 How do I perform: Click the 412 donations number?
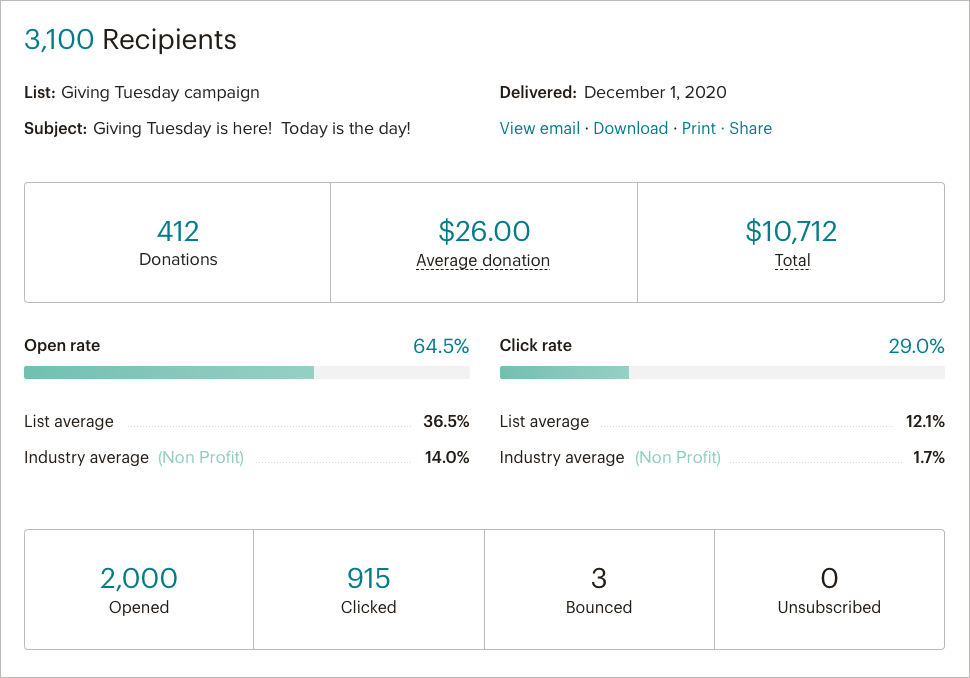(x=178, y=231)
